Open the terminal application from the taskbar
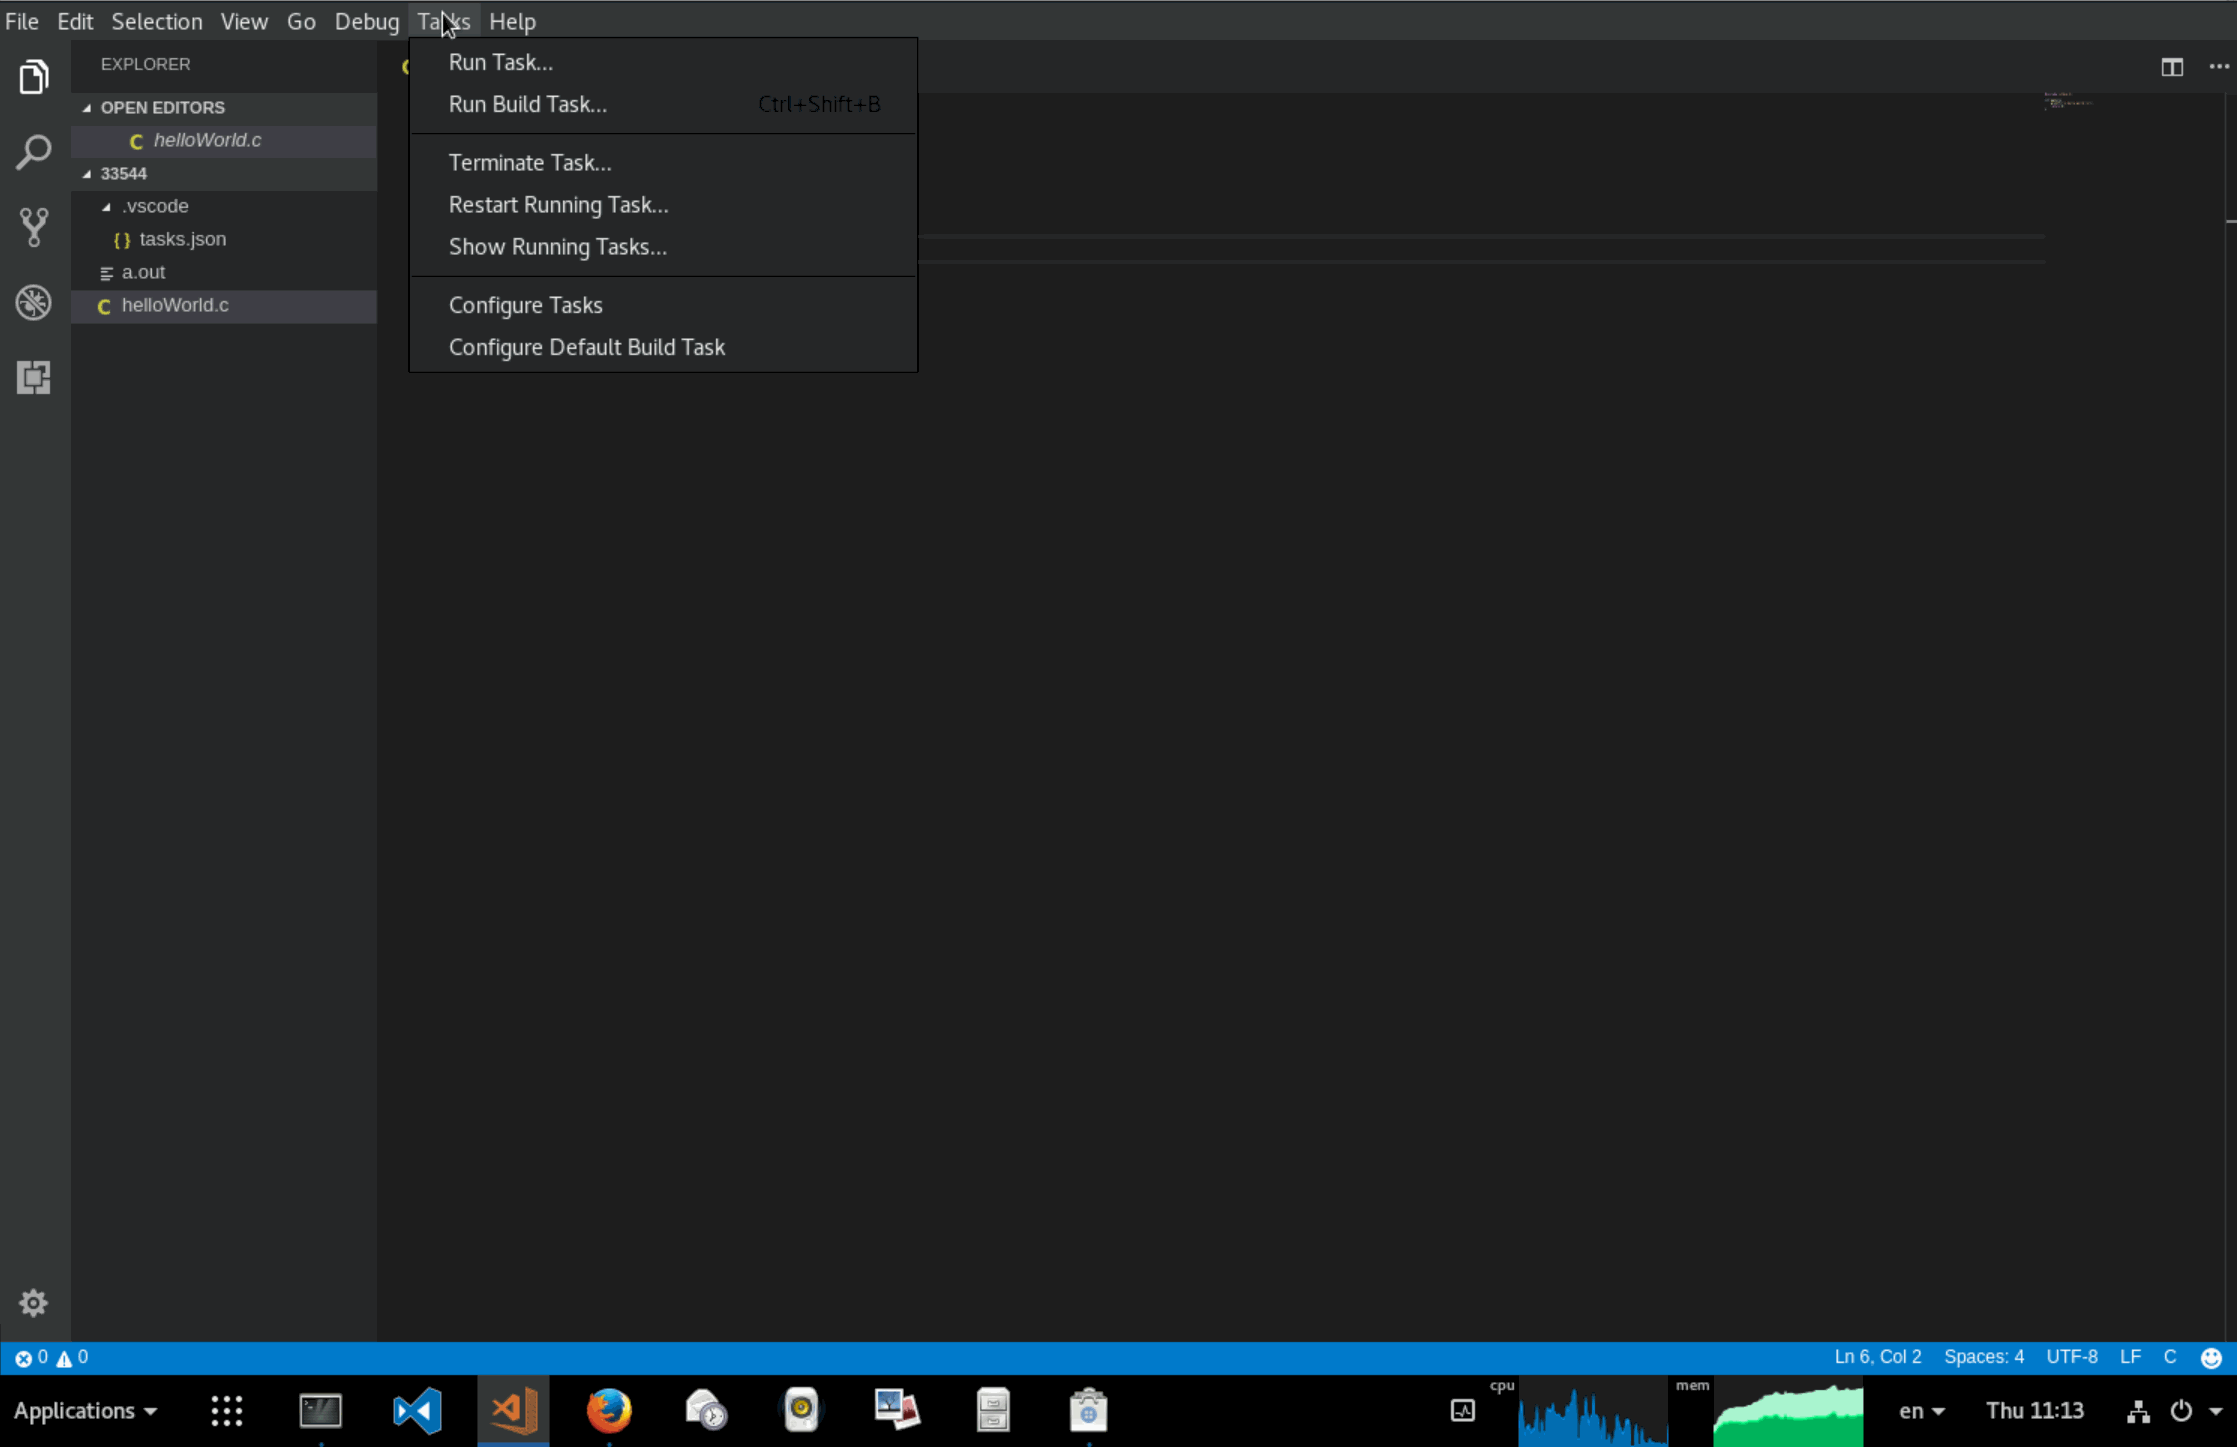 tap(320, 1410)
